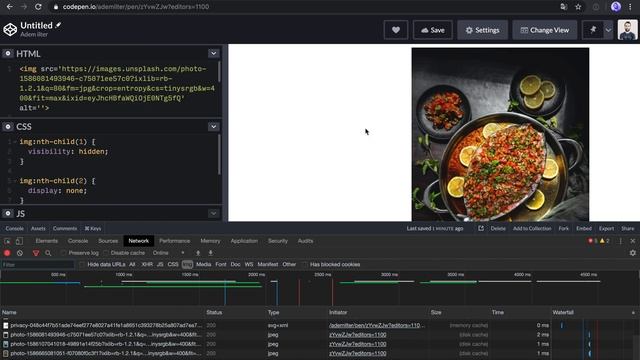Go forward in browser
The width and height of the screenshot is (640, 360).
tap(24, 7)
